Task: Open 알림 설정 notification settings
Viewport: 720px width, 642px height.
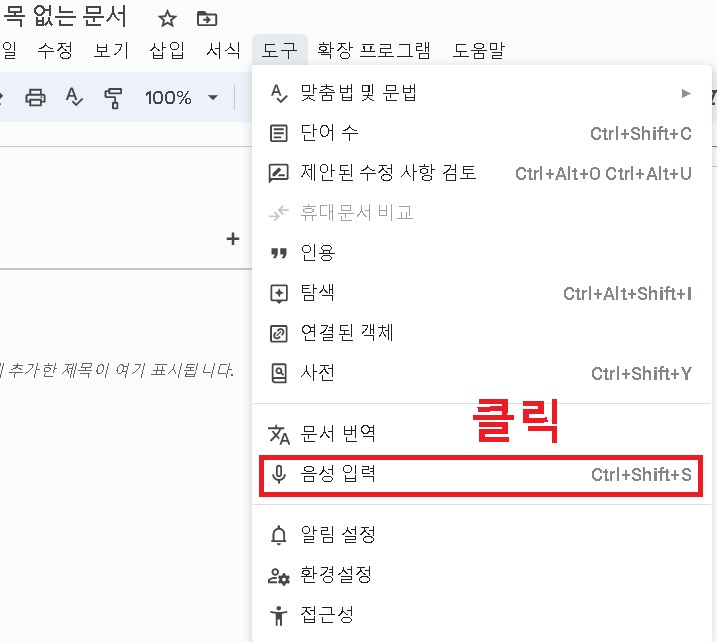Action: [482, 535]
